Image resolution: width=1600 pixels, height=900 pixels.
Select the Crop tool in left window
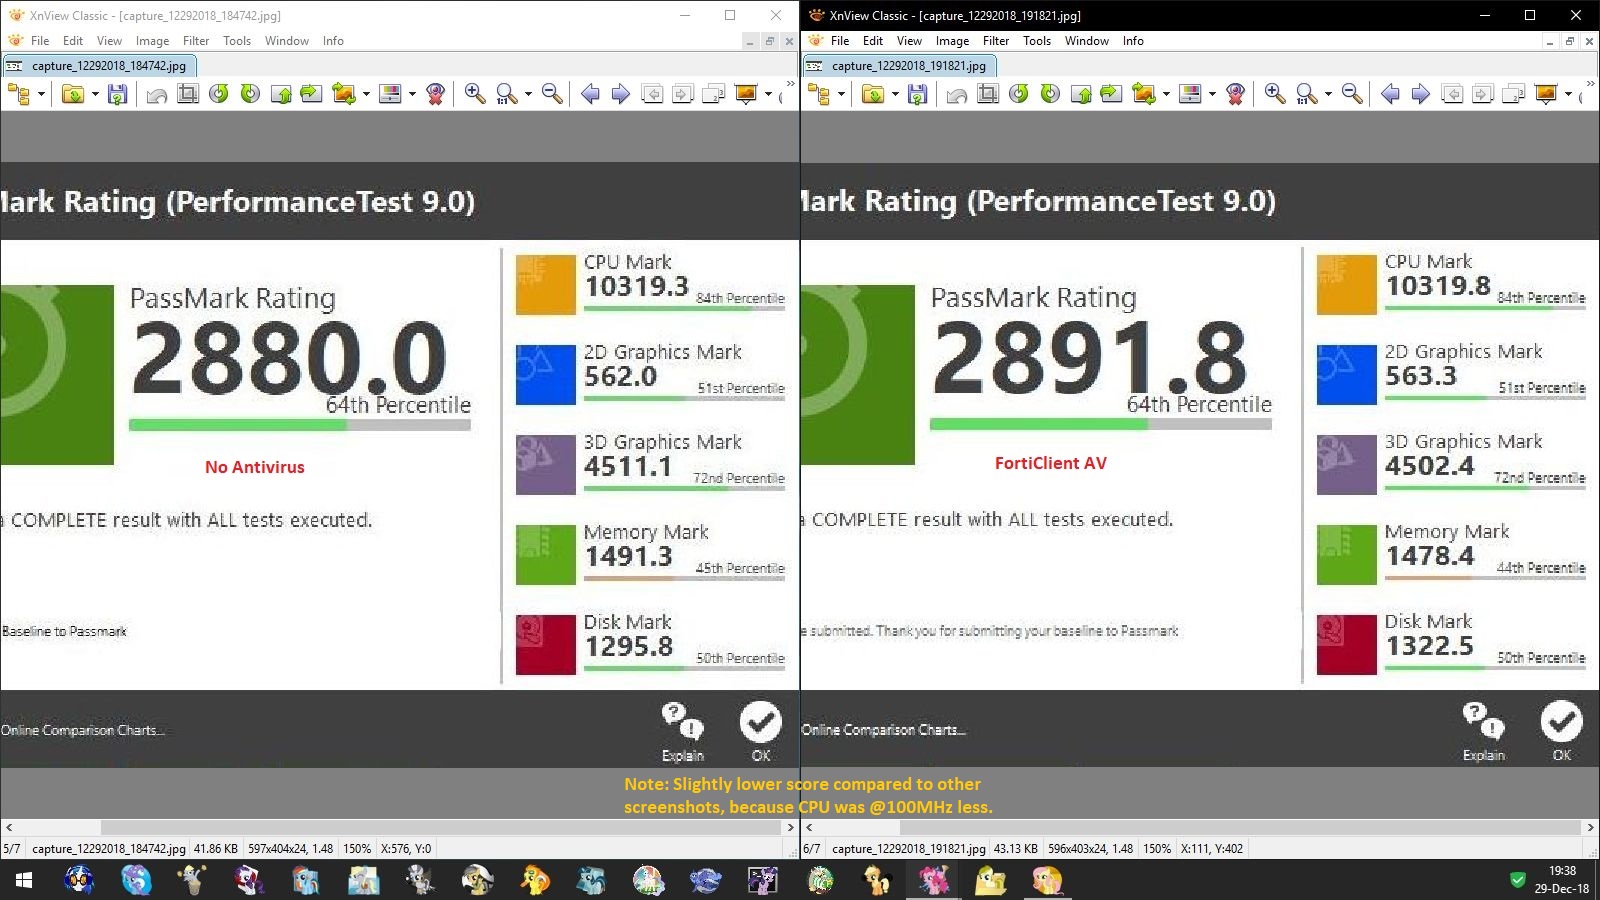tap(187, 94)
